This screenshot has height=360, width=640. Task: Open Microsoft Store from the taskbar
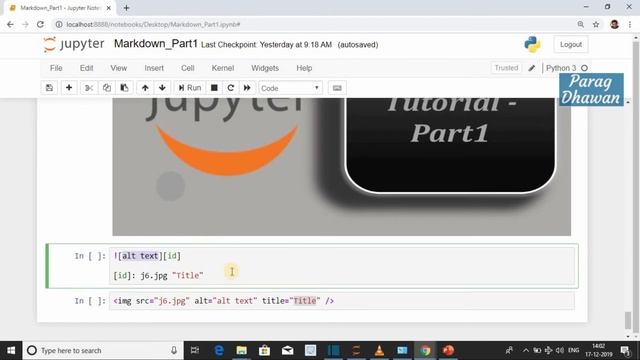[264, 350]
